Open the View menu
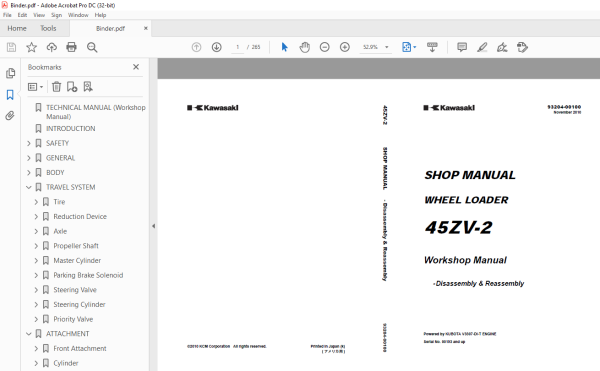The height and width of the screenshot is (371, 600). pos(39,15)
